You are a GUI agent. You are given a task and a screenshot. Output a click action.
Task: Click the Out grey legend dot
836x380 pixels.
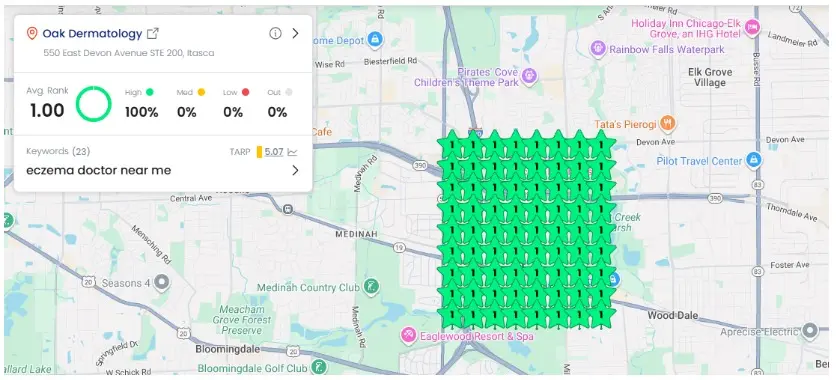(x=289, y=92)
